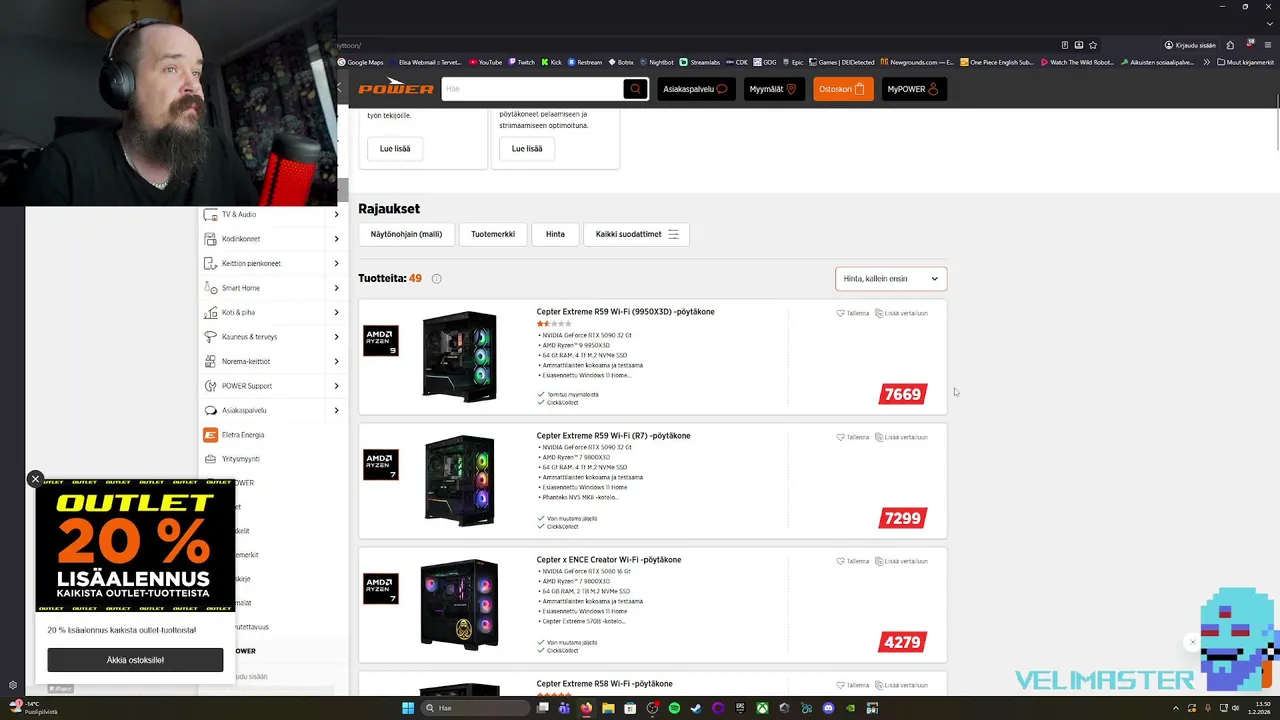
Task: Save Cepter x ENCE Creator with Tallenna
Action: (x=853, y=561)
